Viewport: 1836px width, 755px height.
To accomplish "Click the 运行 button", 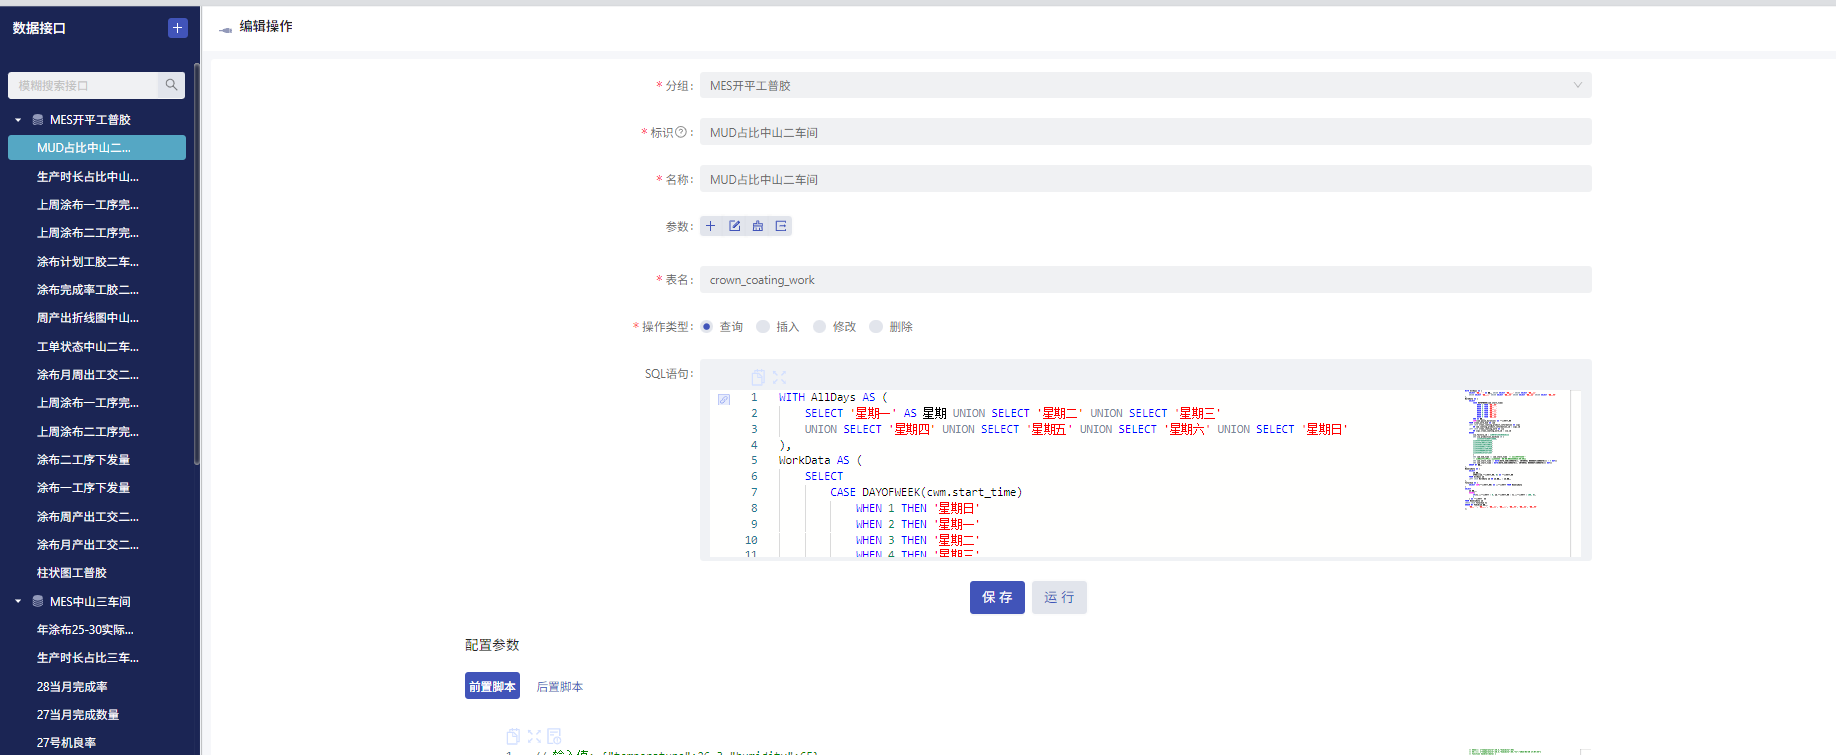I will [1059, 597].
